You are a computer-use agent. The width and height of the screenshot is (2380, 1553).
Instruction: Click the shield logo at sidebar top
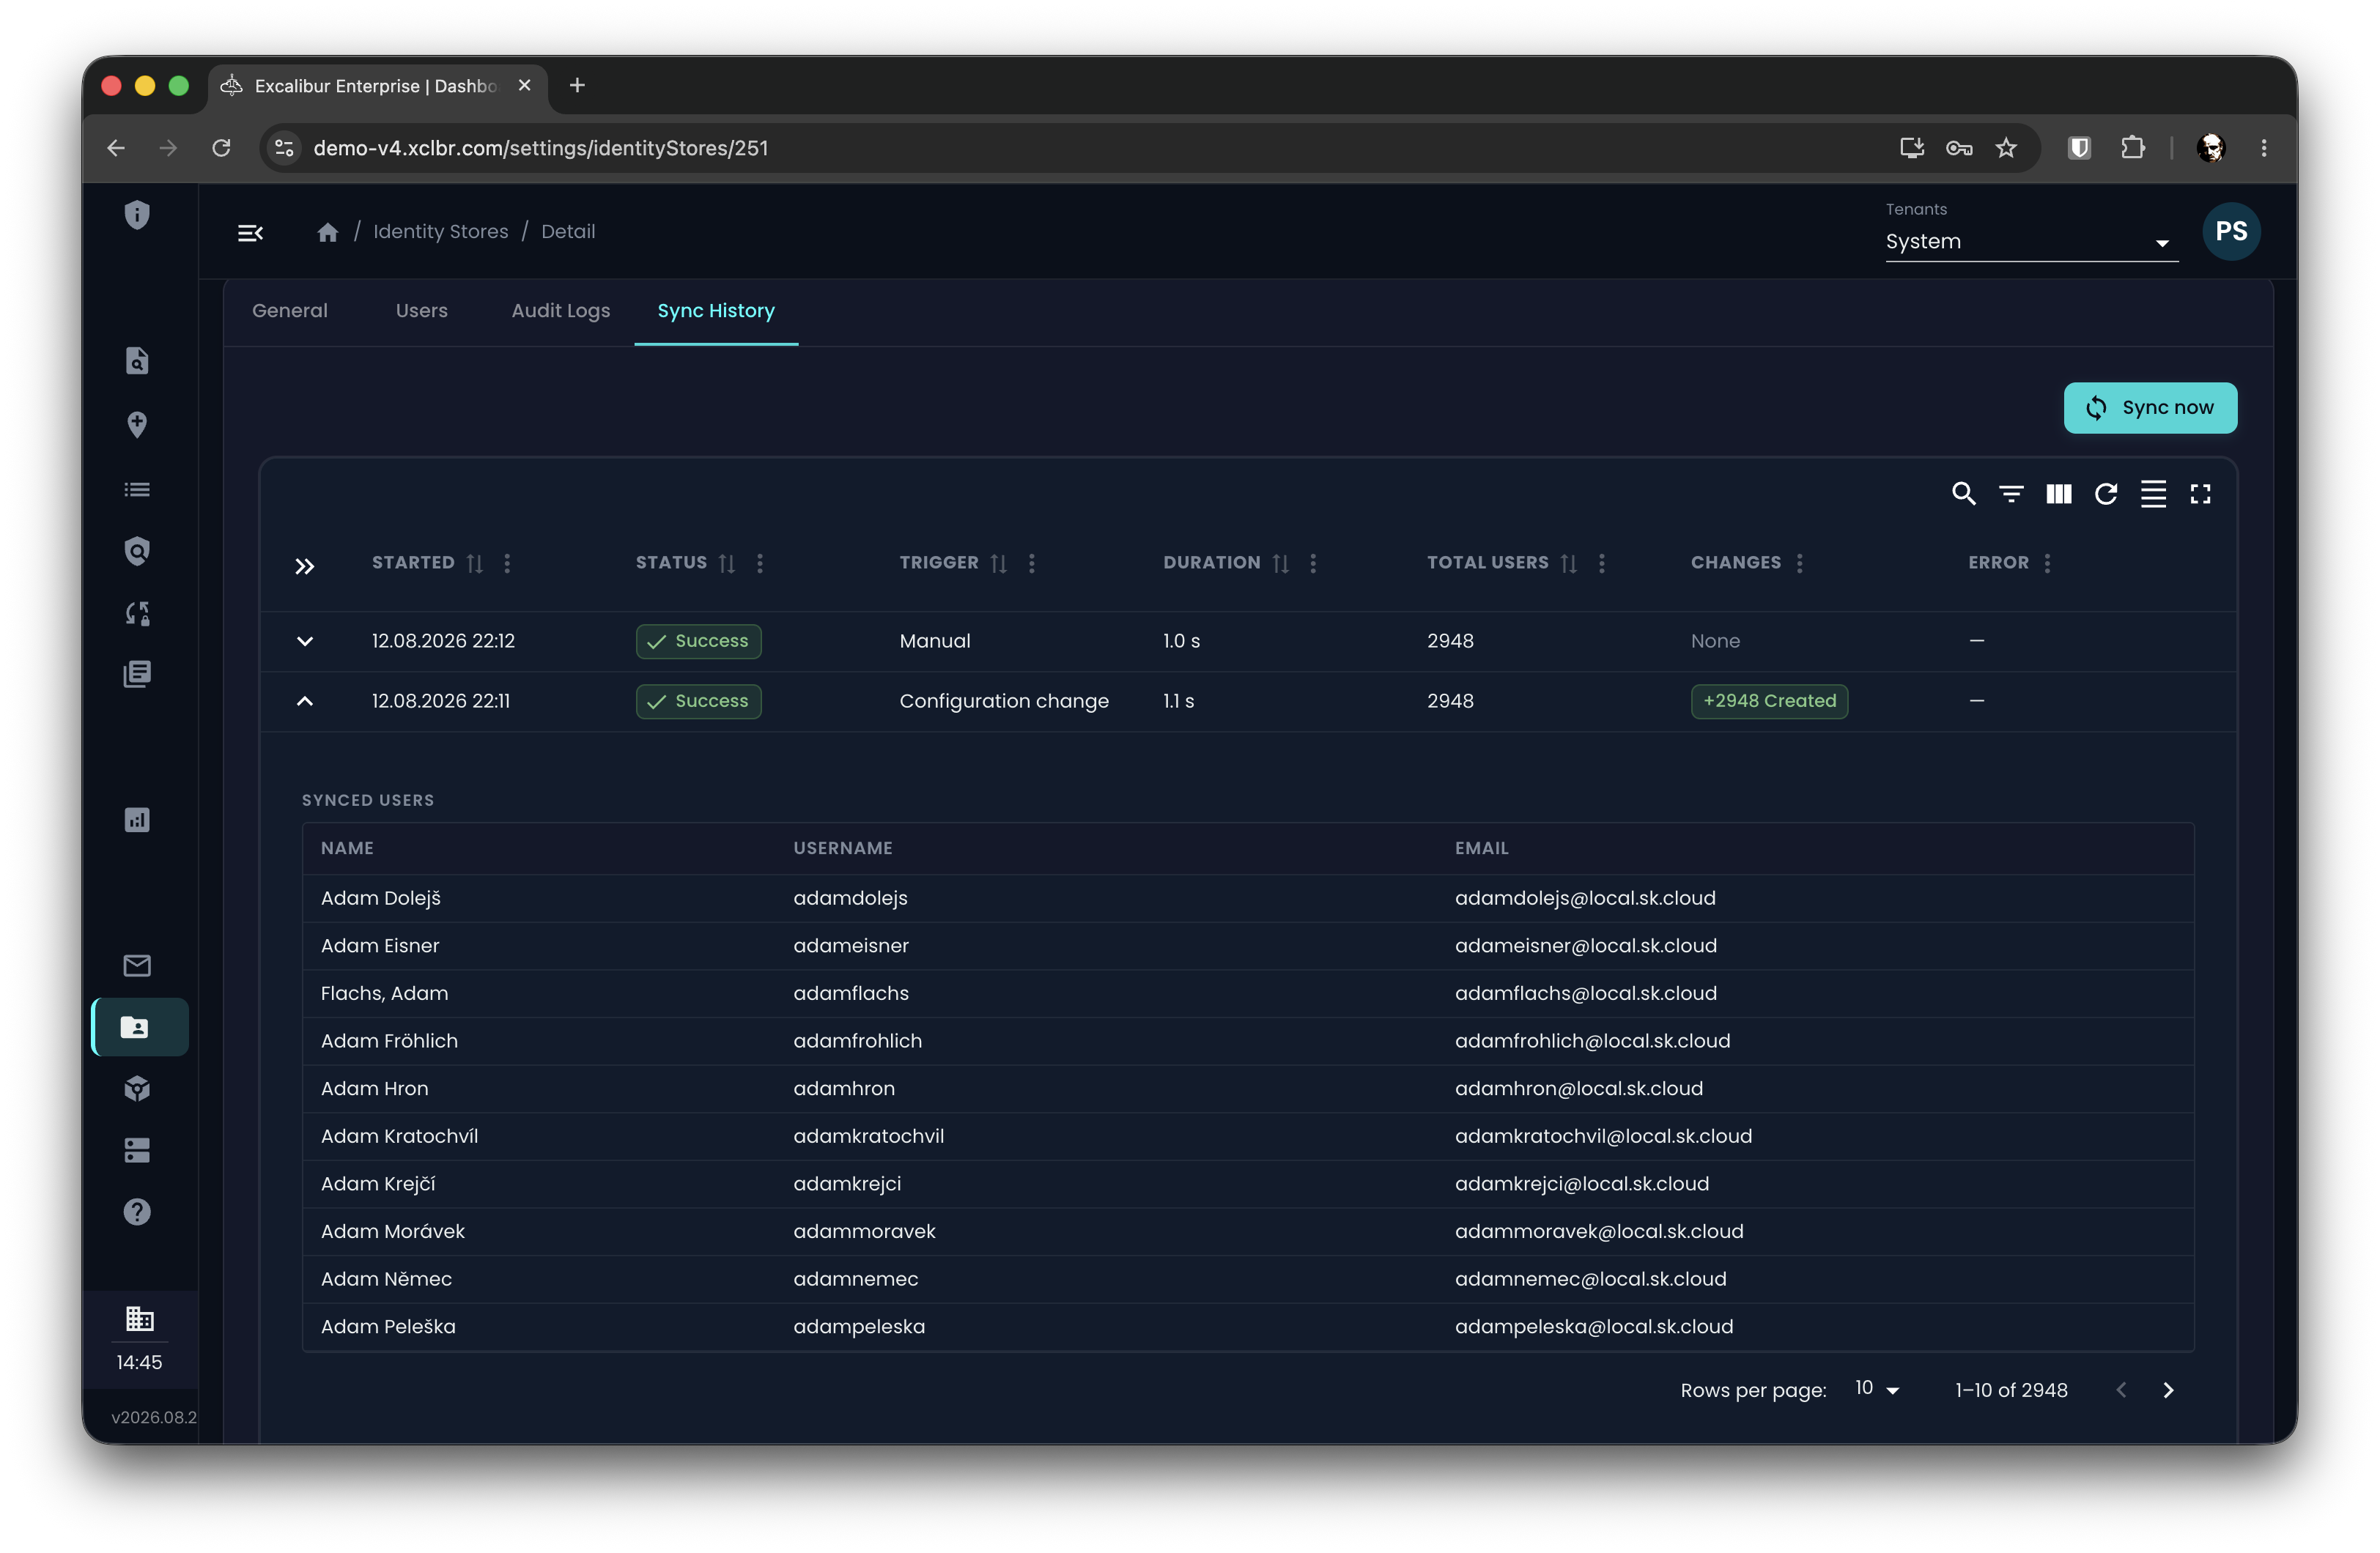(137, 215)
